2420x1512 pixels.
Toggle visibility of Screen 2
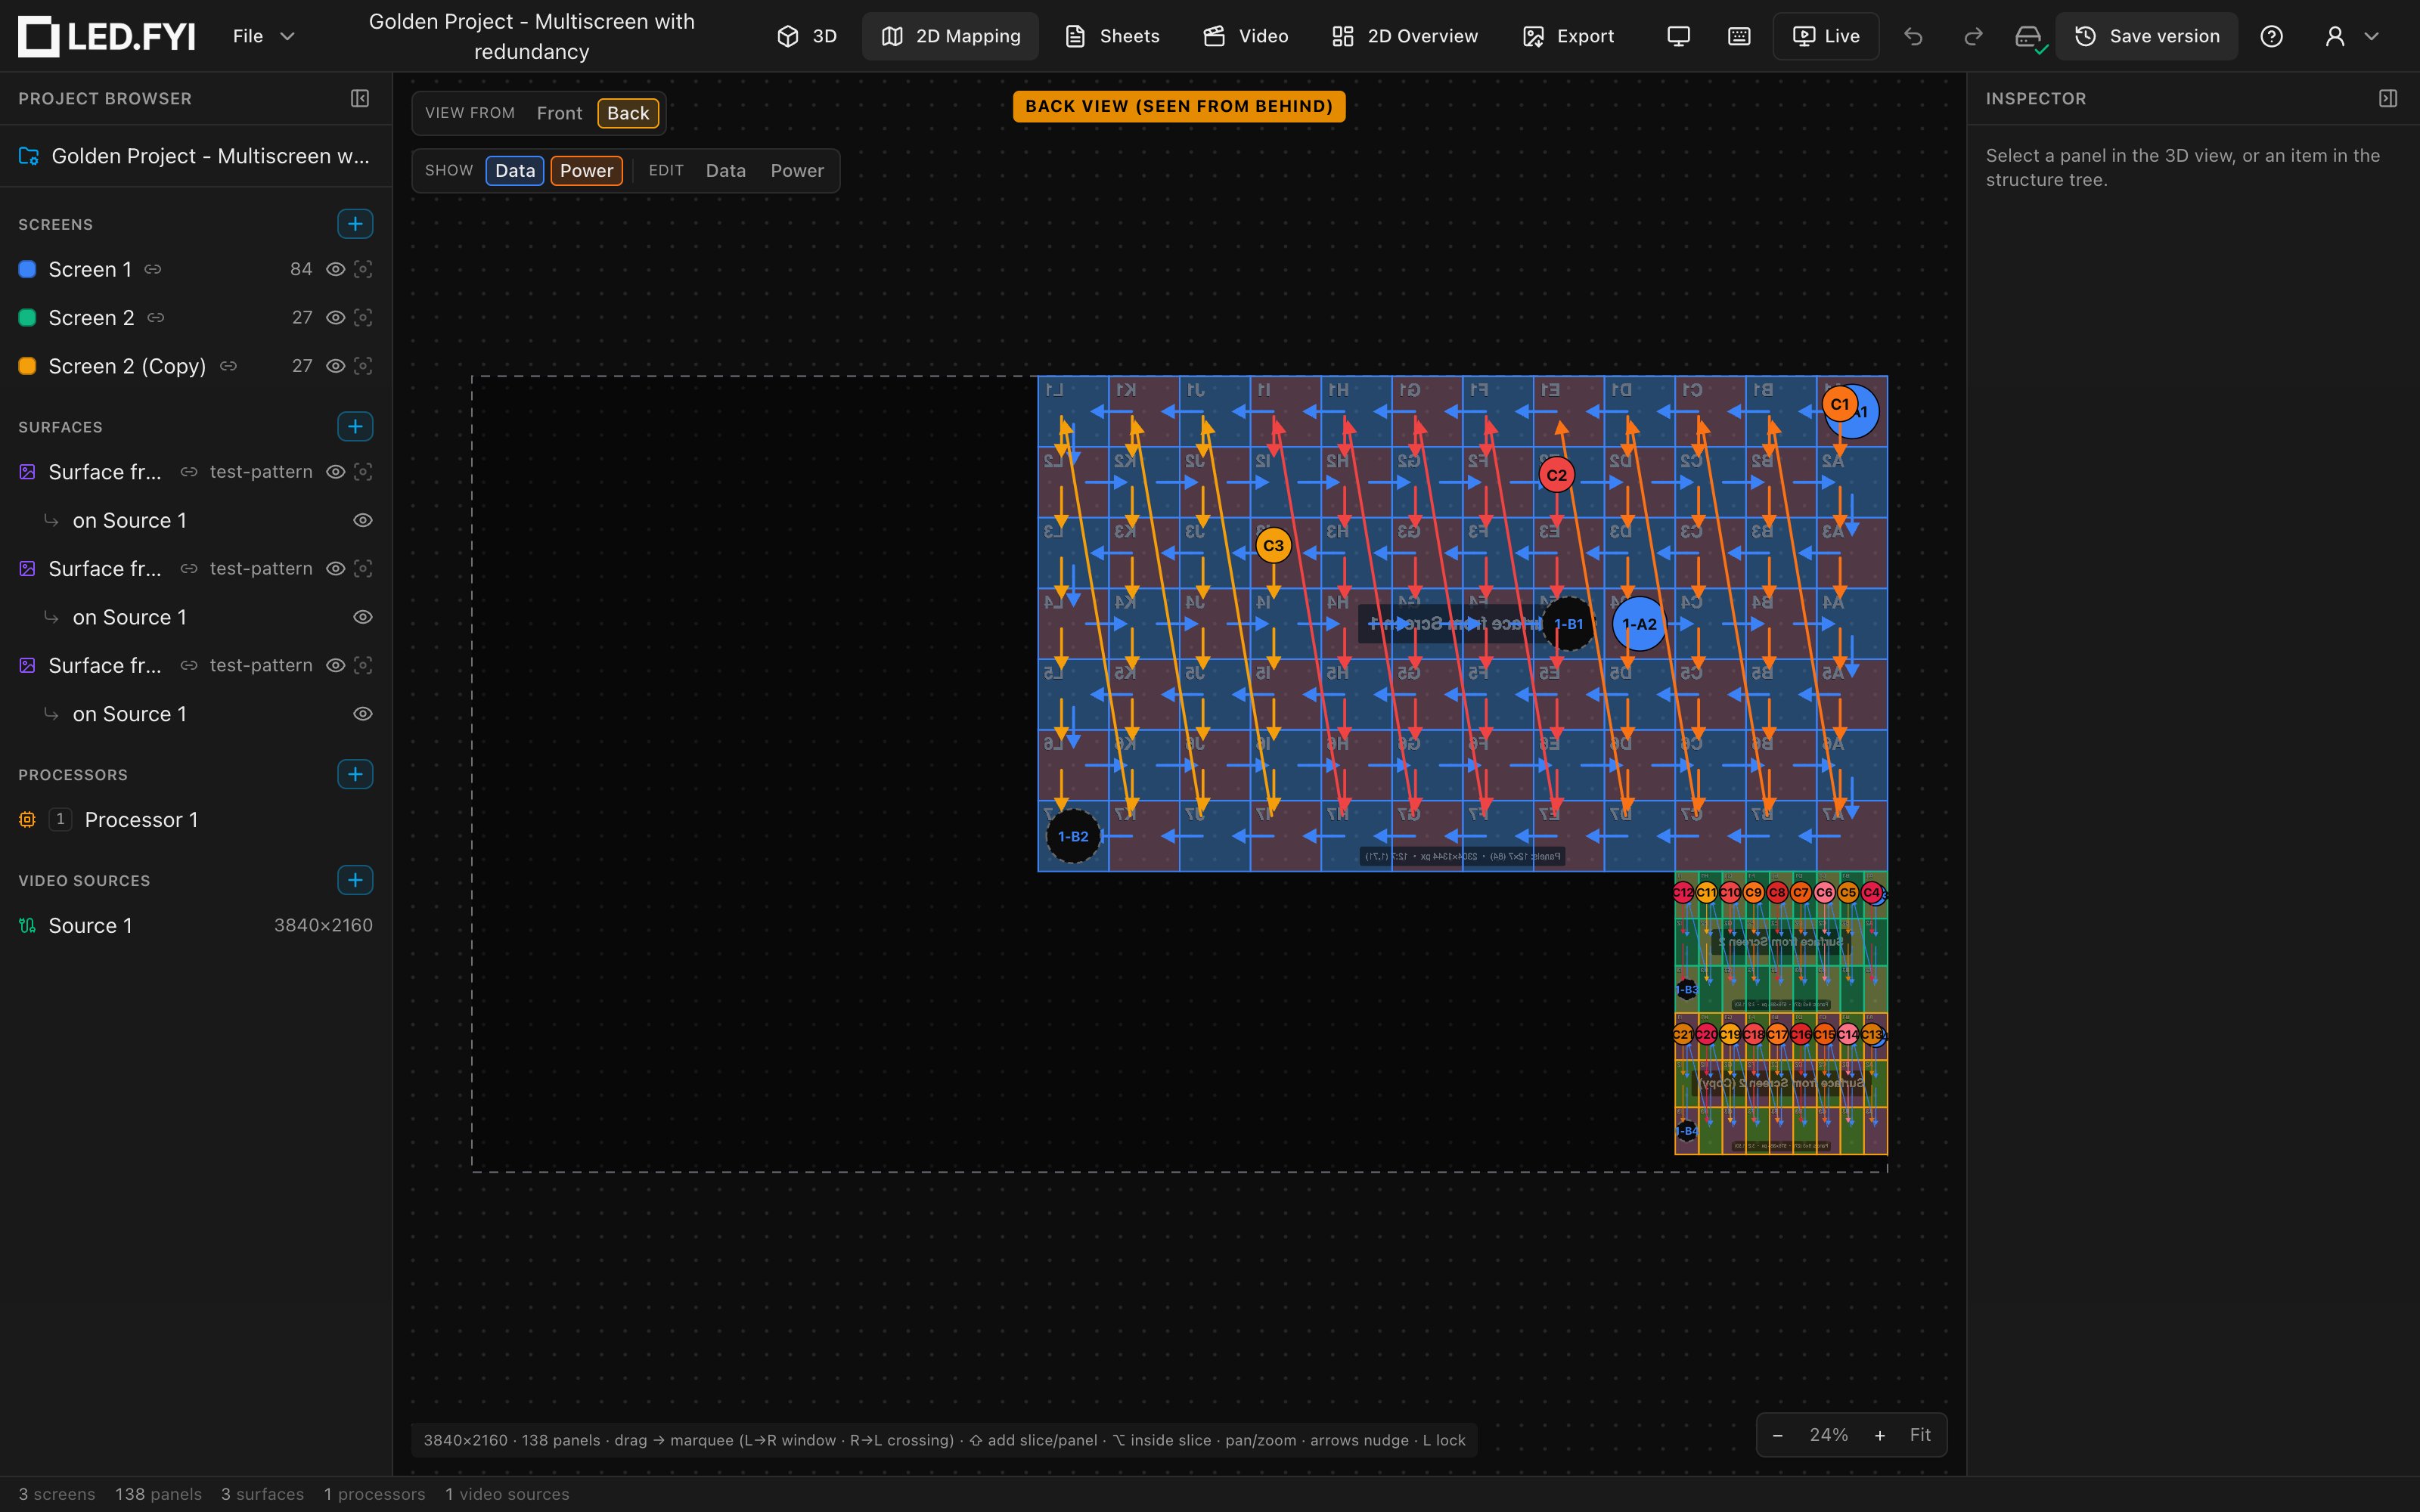pos(336,317)
